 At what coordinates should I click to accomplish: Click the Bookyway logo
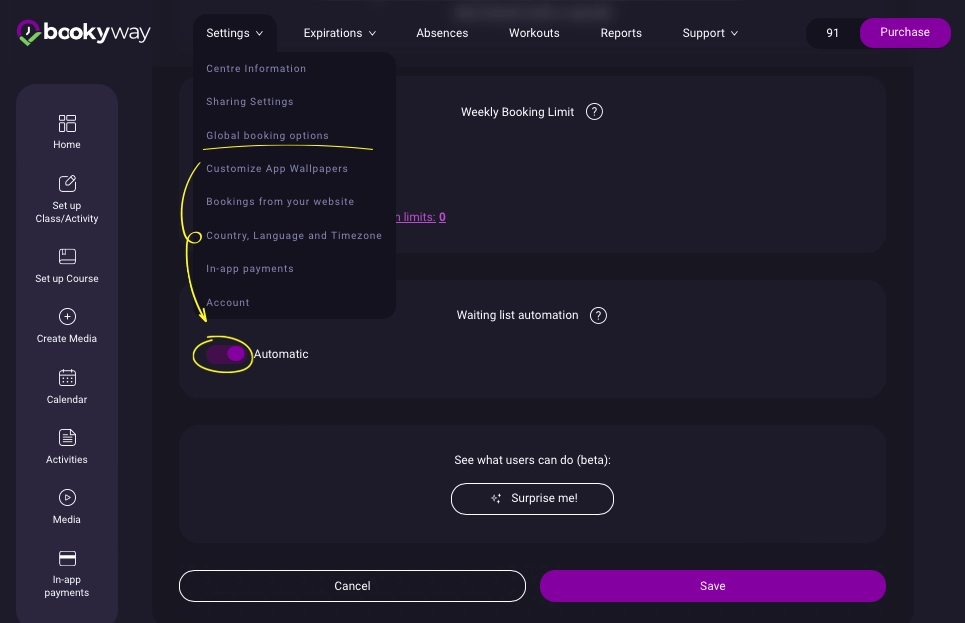(84, 33)
